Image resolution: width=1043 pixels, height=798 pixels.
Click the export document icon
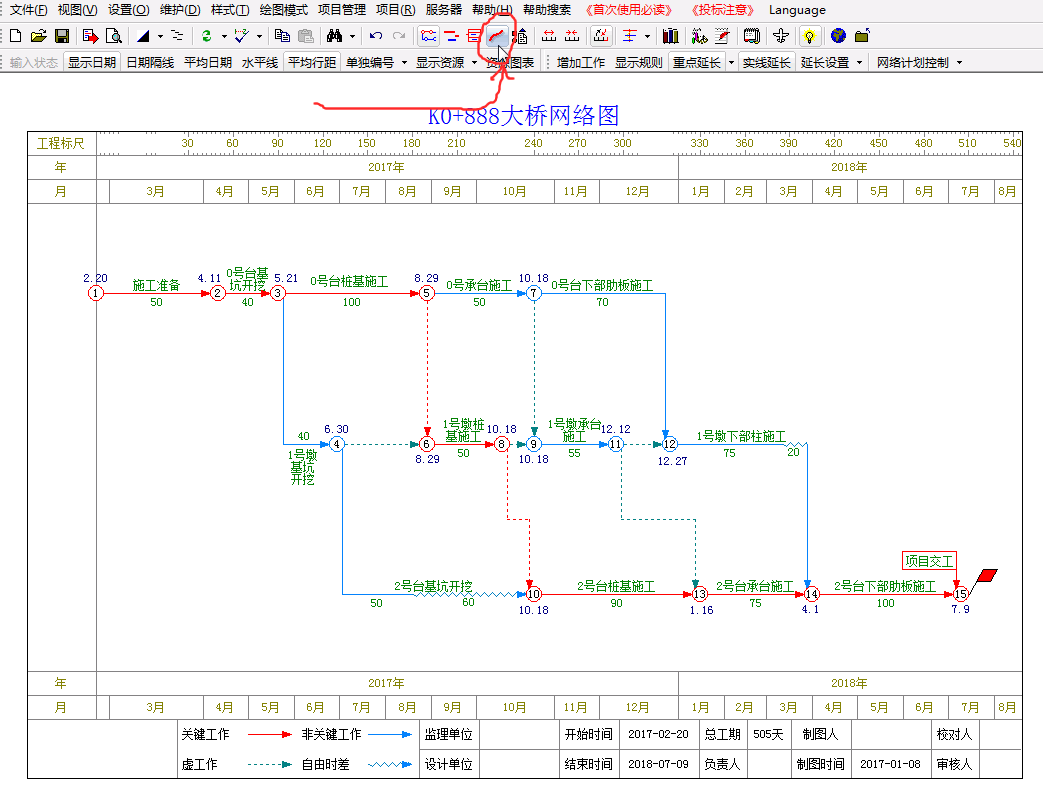tap(90, 36)
